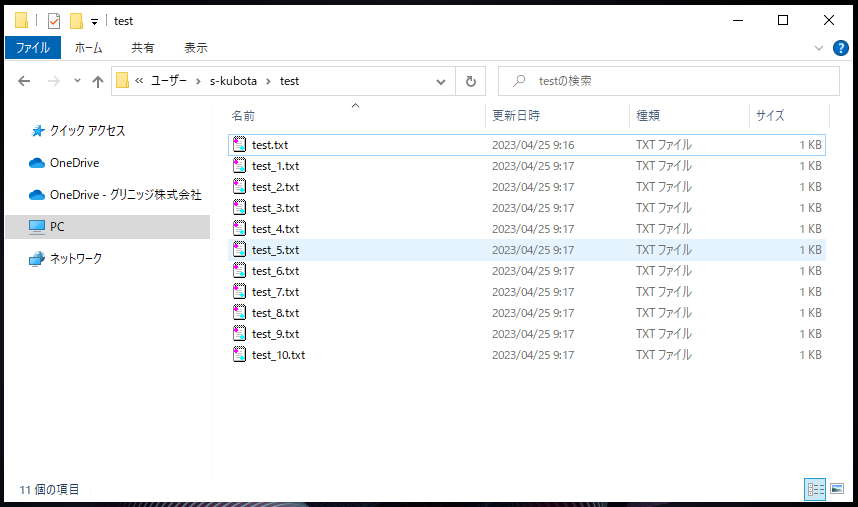Open ネットワーク in the navigation pane
Image resolution: width=858 pixels, height=507 pixels.
(76, 258)
